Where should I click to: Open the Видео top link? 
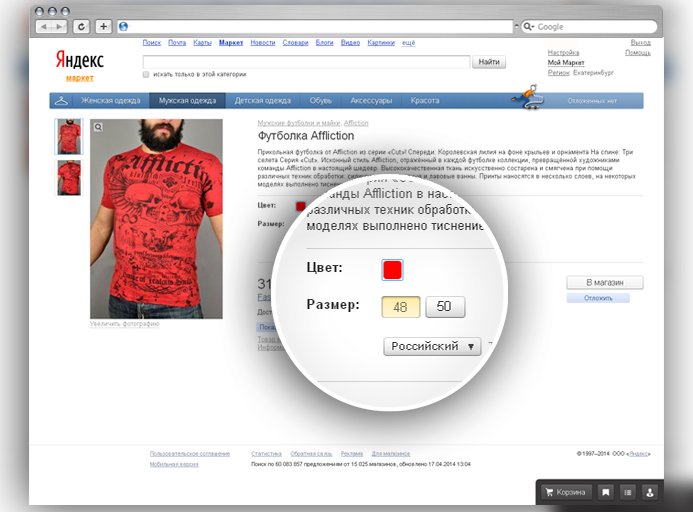point(350,42)
